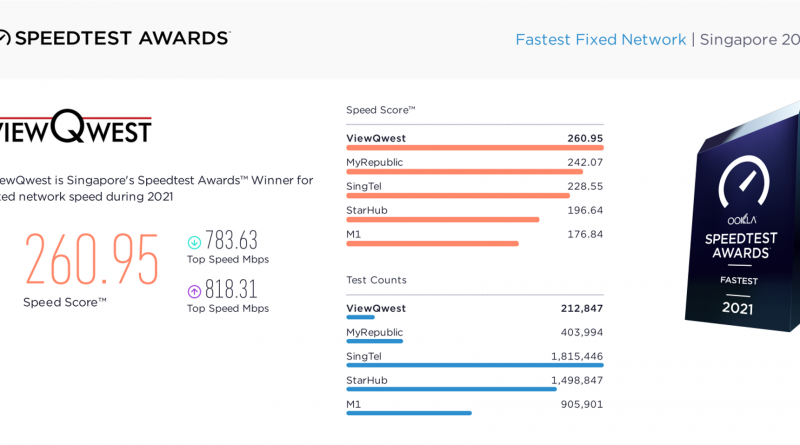Click the Ookla Speedtest Awards 2021 trophy
This screenshot has height=445, width=800.
tap(742, 217)
